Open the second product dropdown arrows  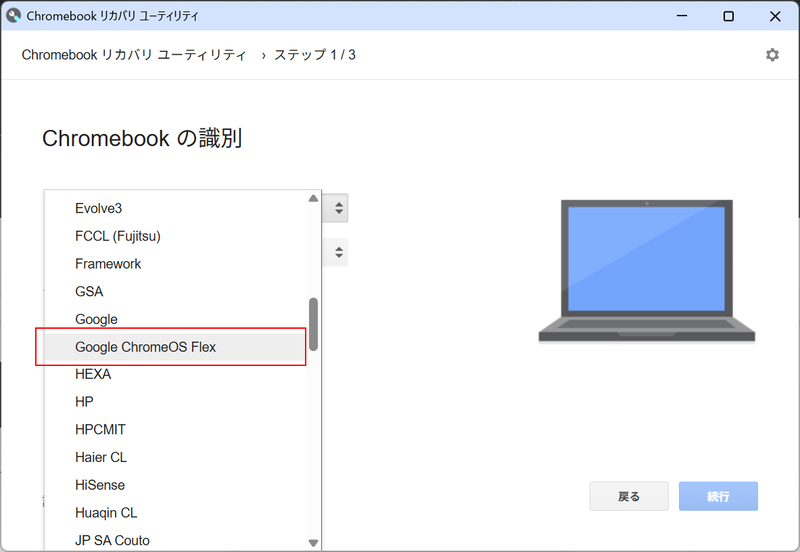338,252
